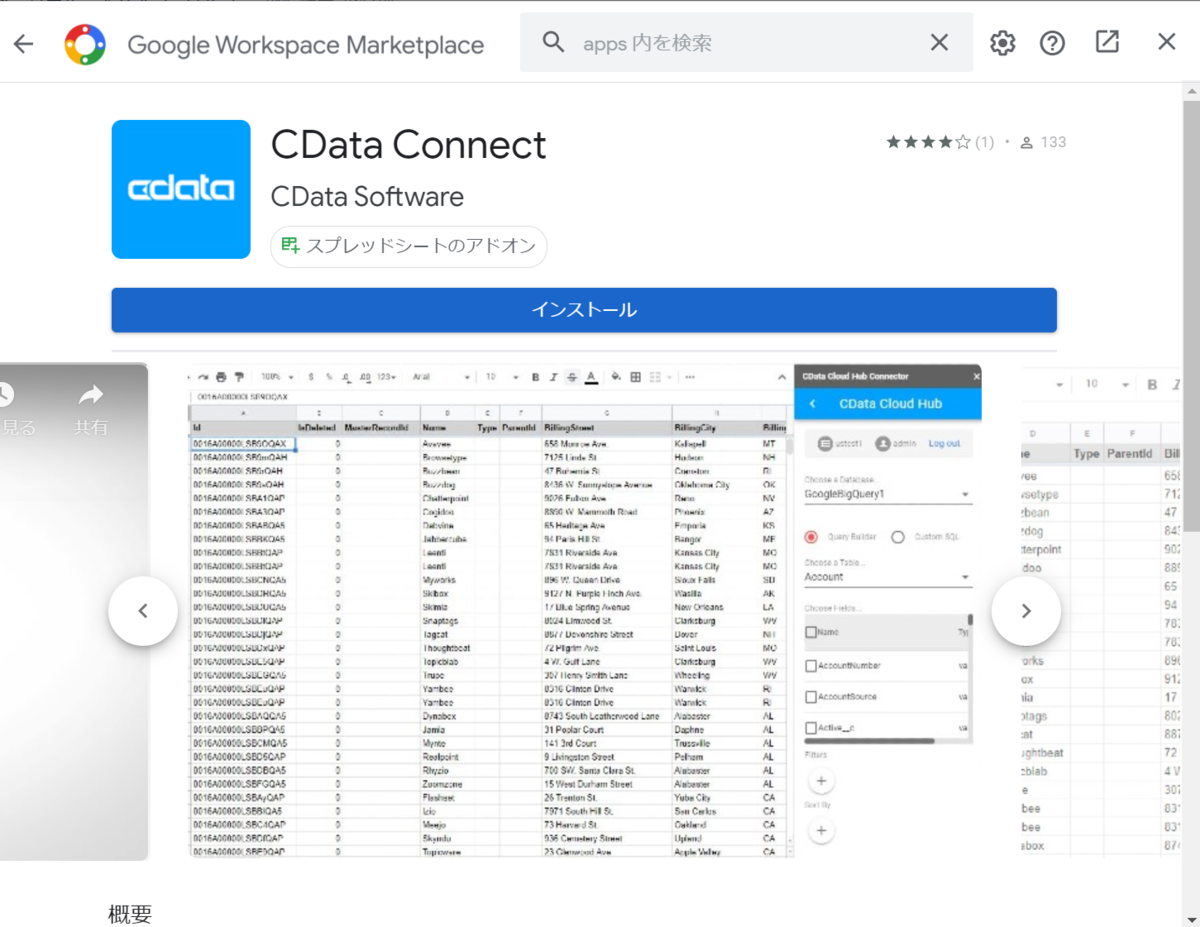This screenshot has width=1200, height=927.
Task: Click the fields list horizontal scrollbar
Action: coord(869,741)
